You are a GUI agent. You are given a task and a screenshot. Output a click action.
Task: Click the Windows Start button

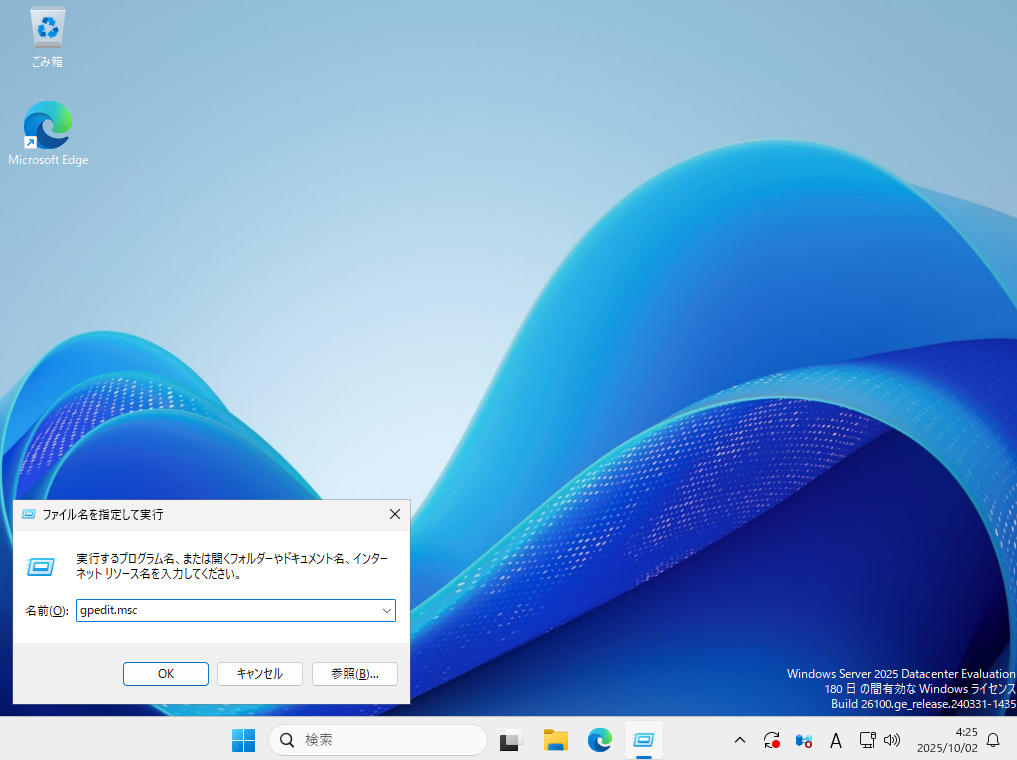pyautogui.click(x=243, y=740)
